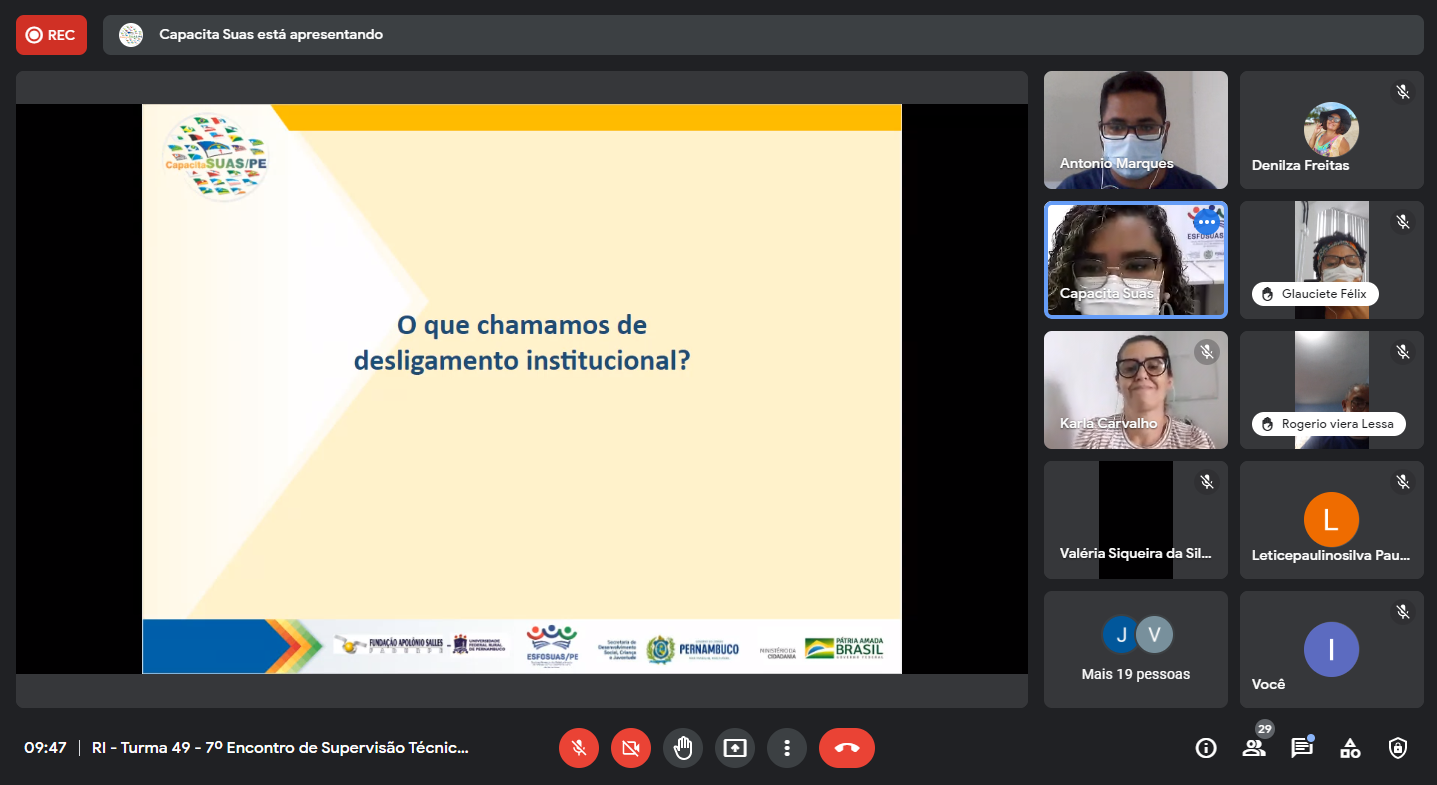Viewport: 1437px width, 785px height.
Task: Open meeting details info icon
Action: pyautogui.click(x=1206, y=748)
